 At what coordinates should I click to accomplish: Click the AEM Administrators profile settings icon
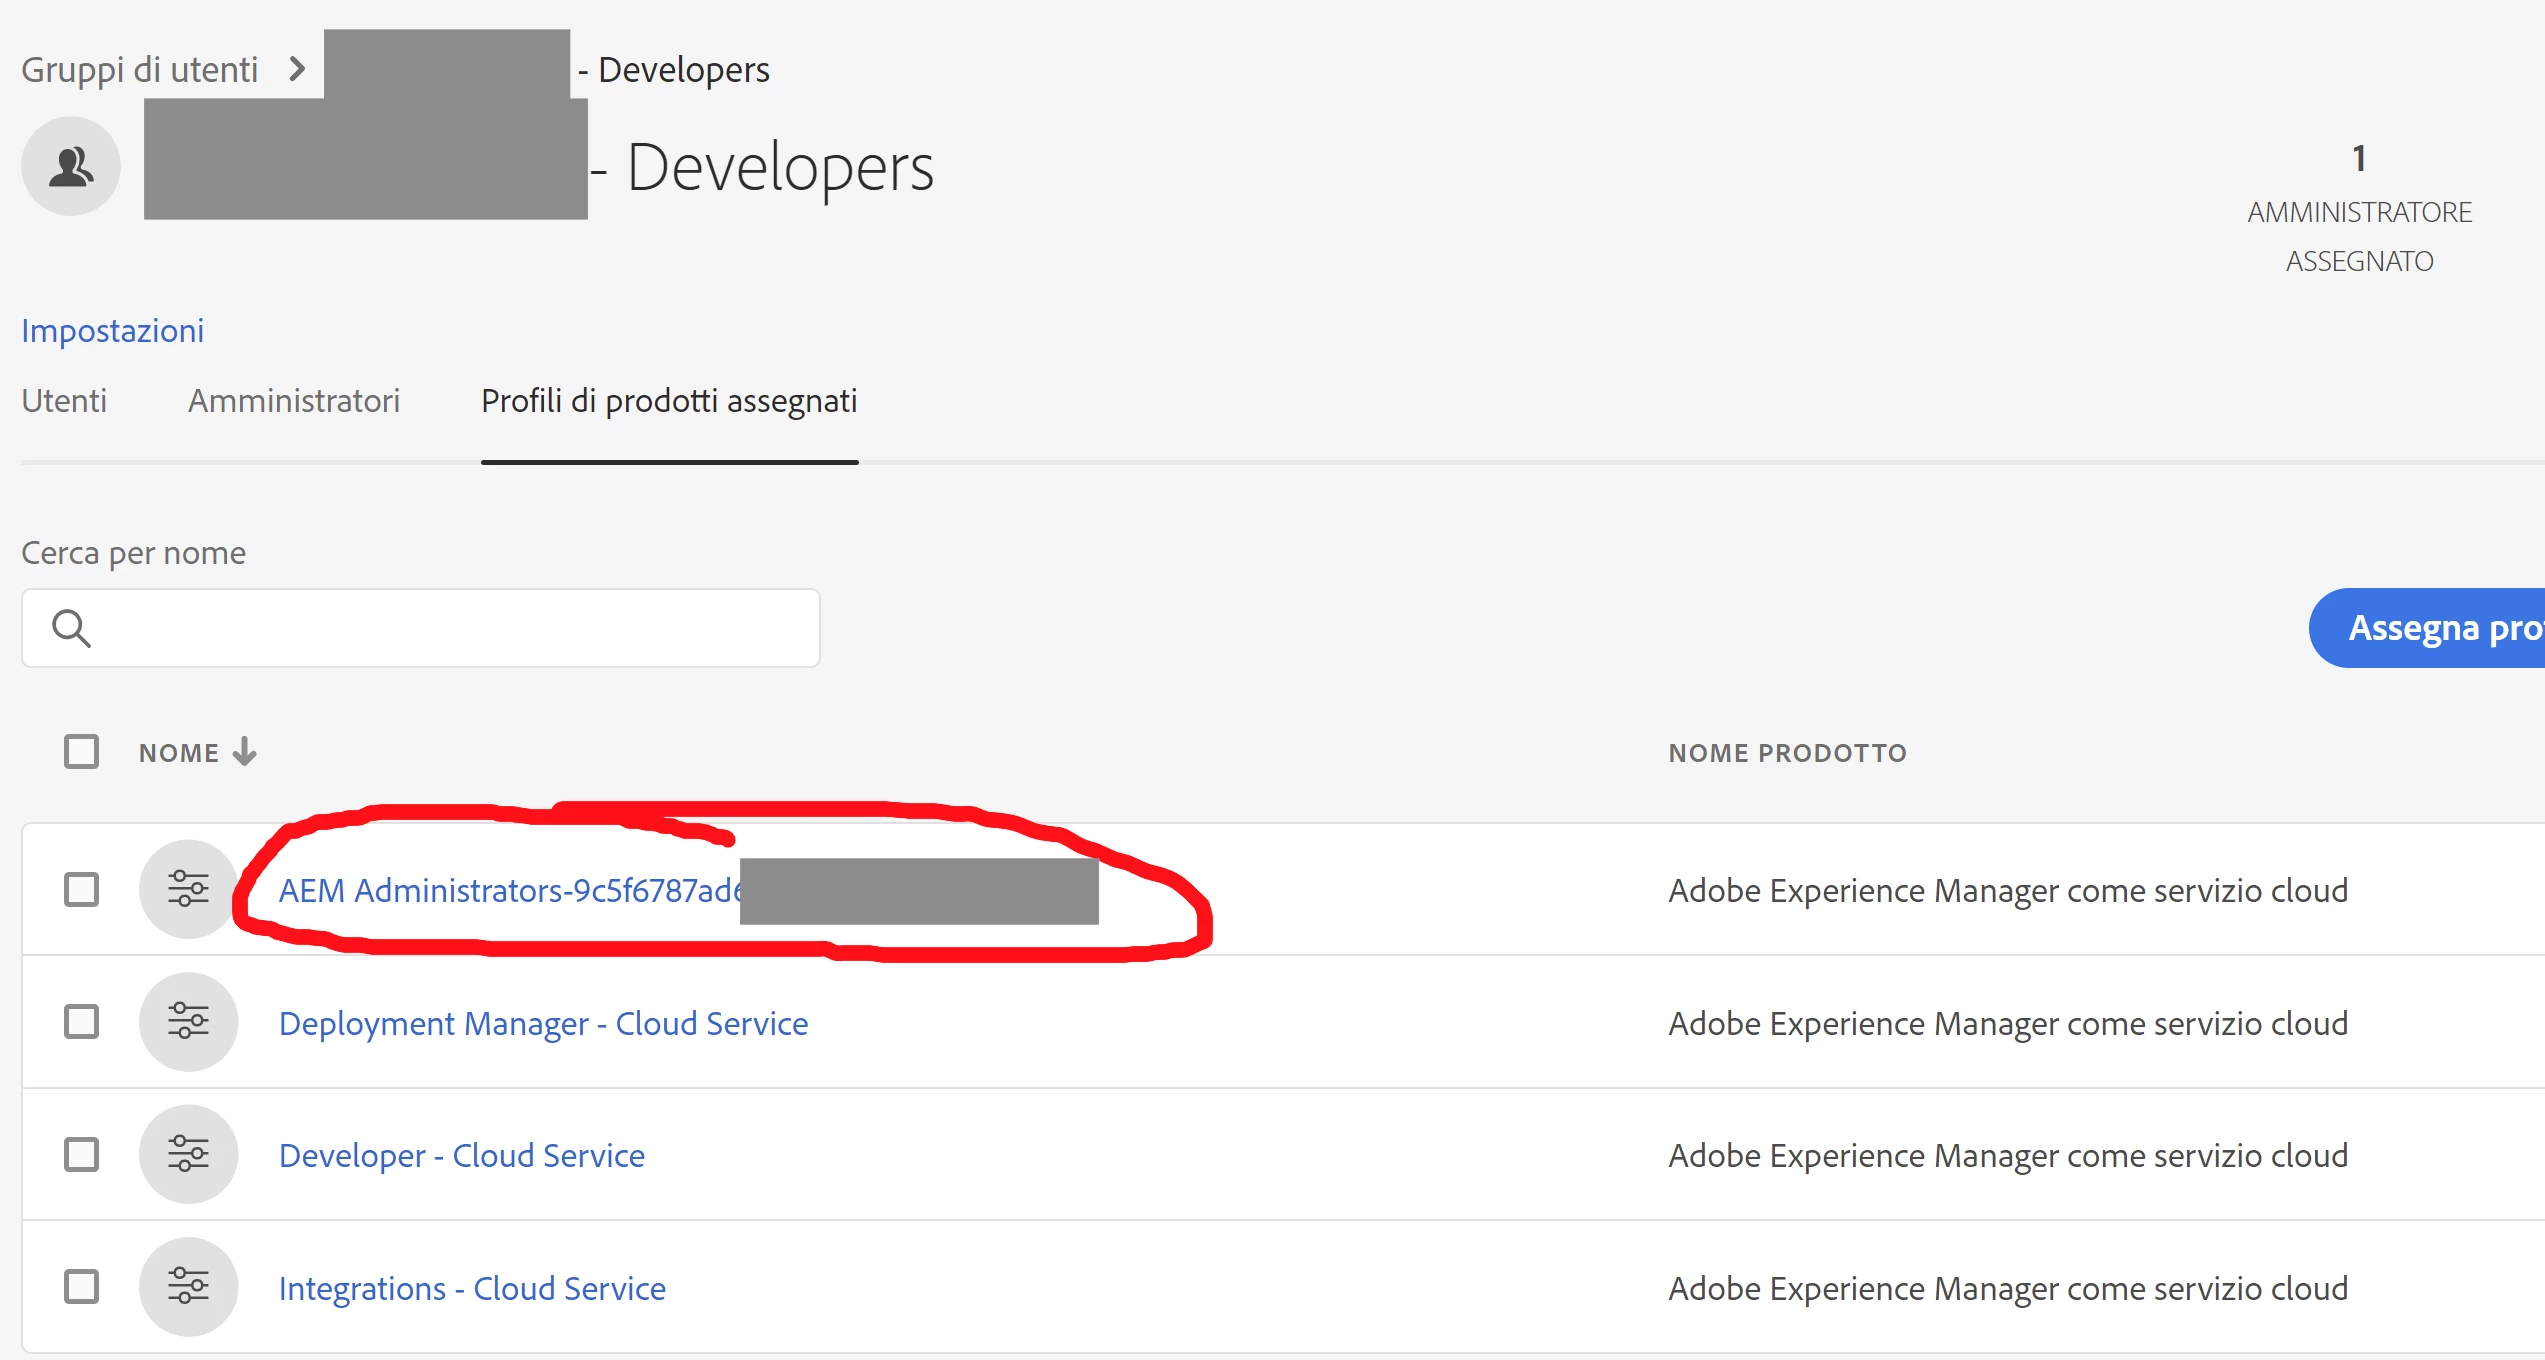[188, 889]
